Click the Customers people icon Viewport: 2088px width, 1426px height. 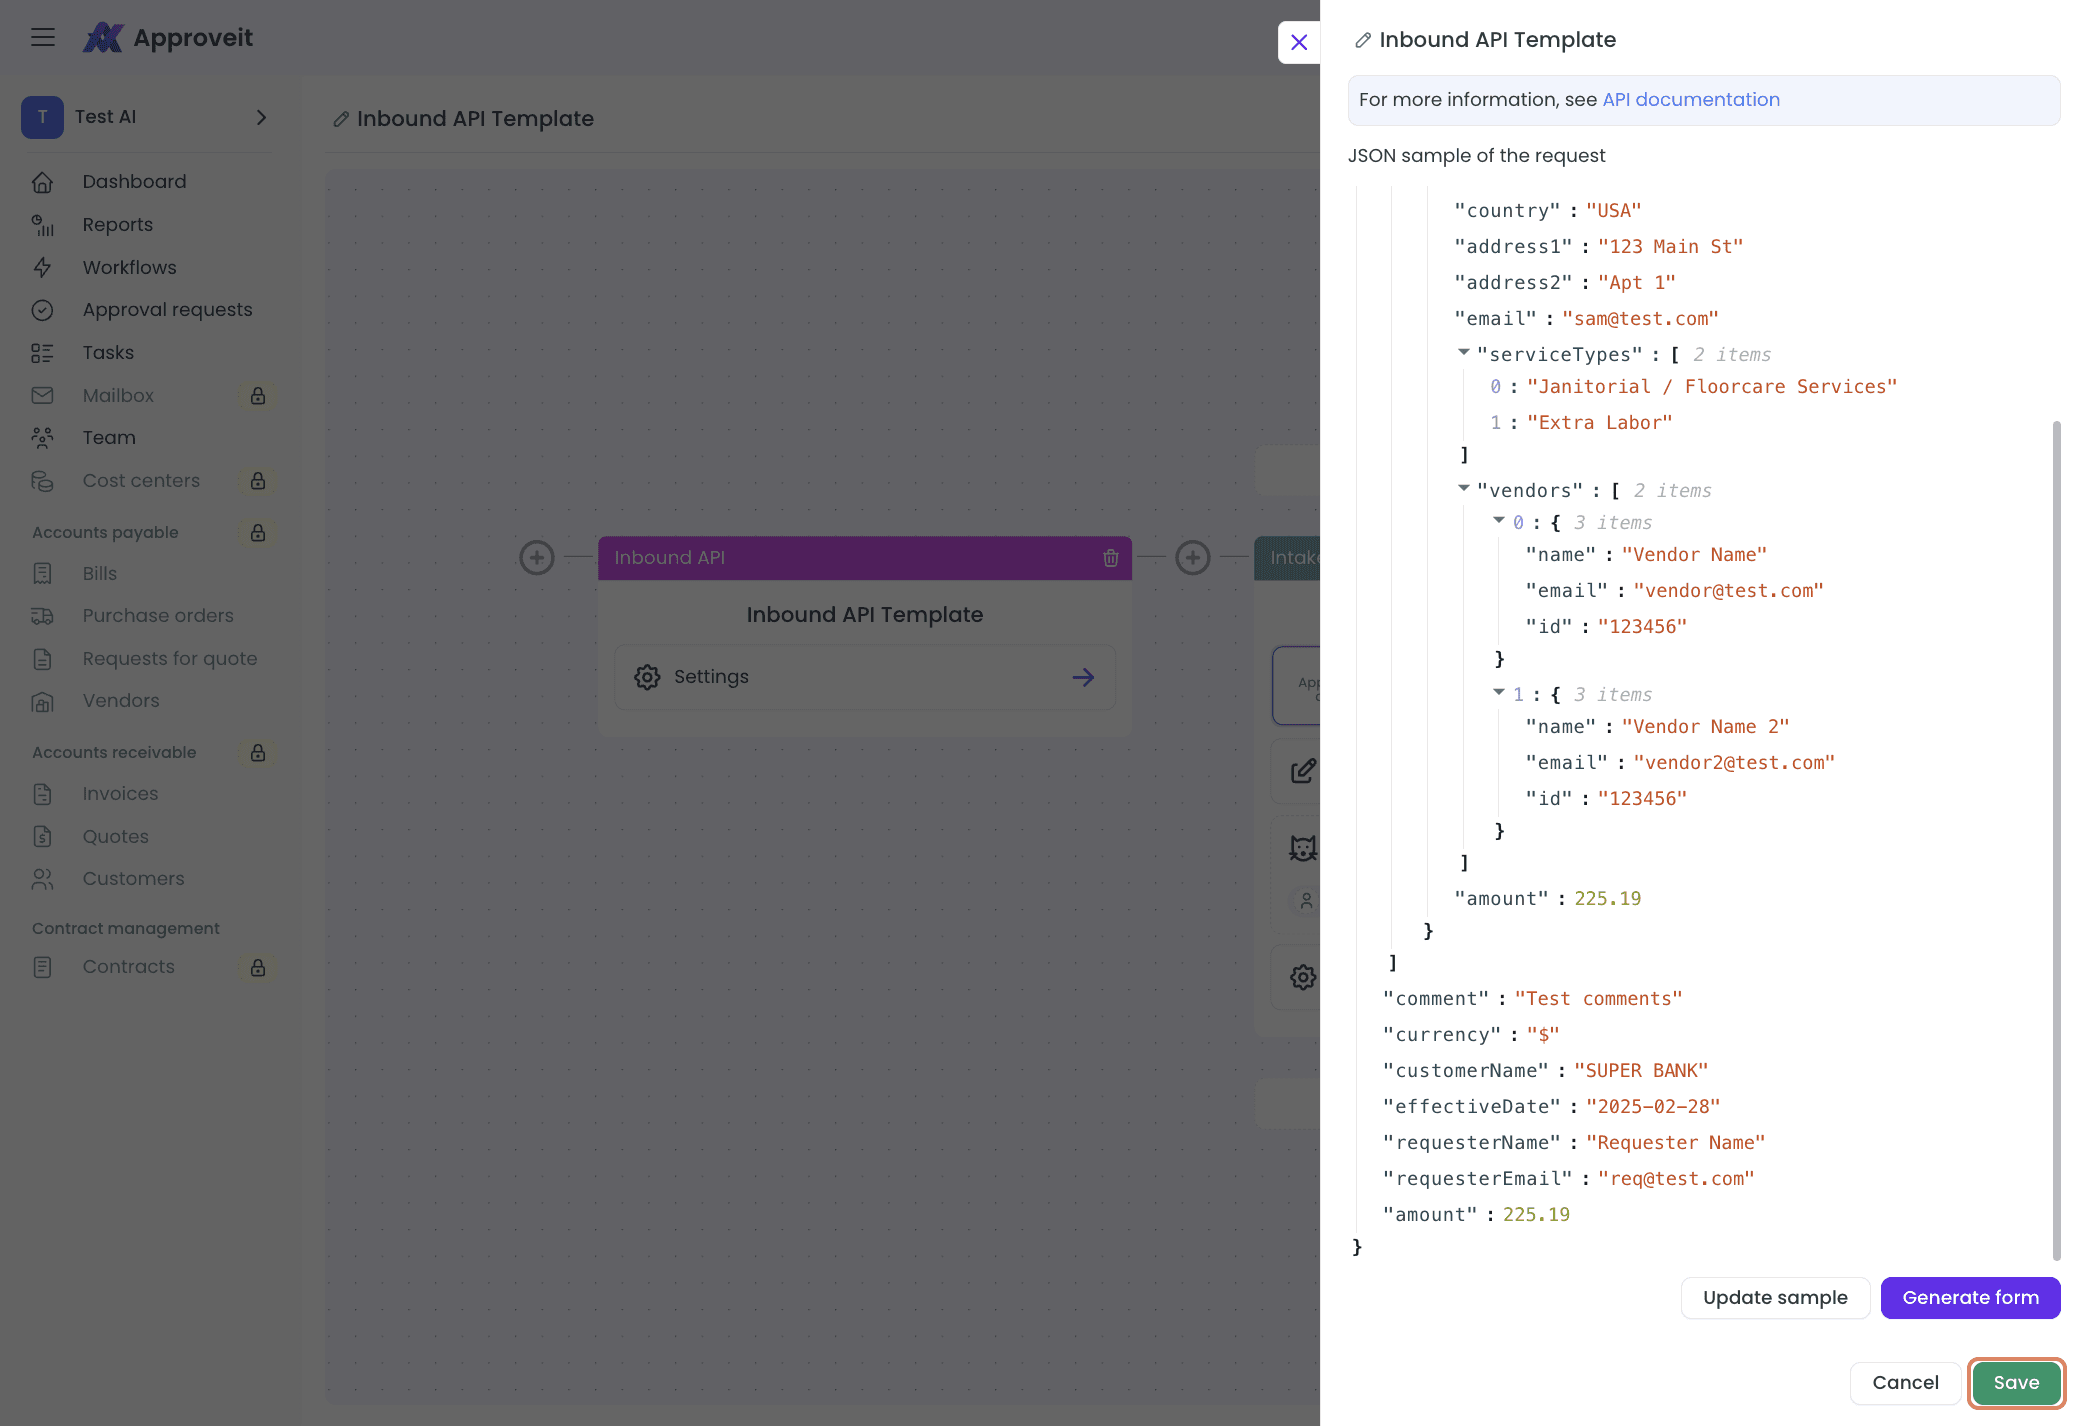pyautogui.click(x=42, y=879)
